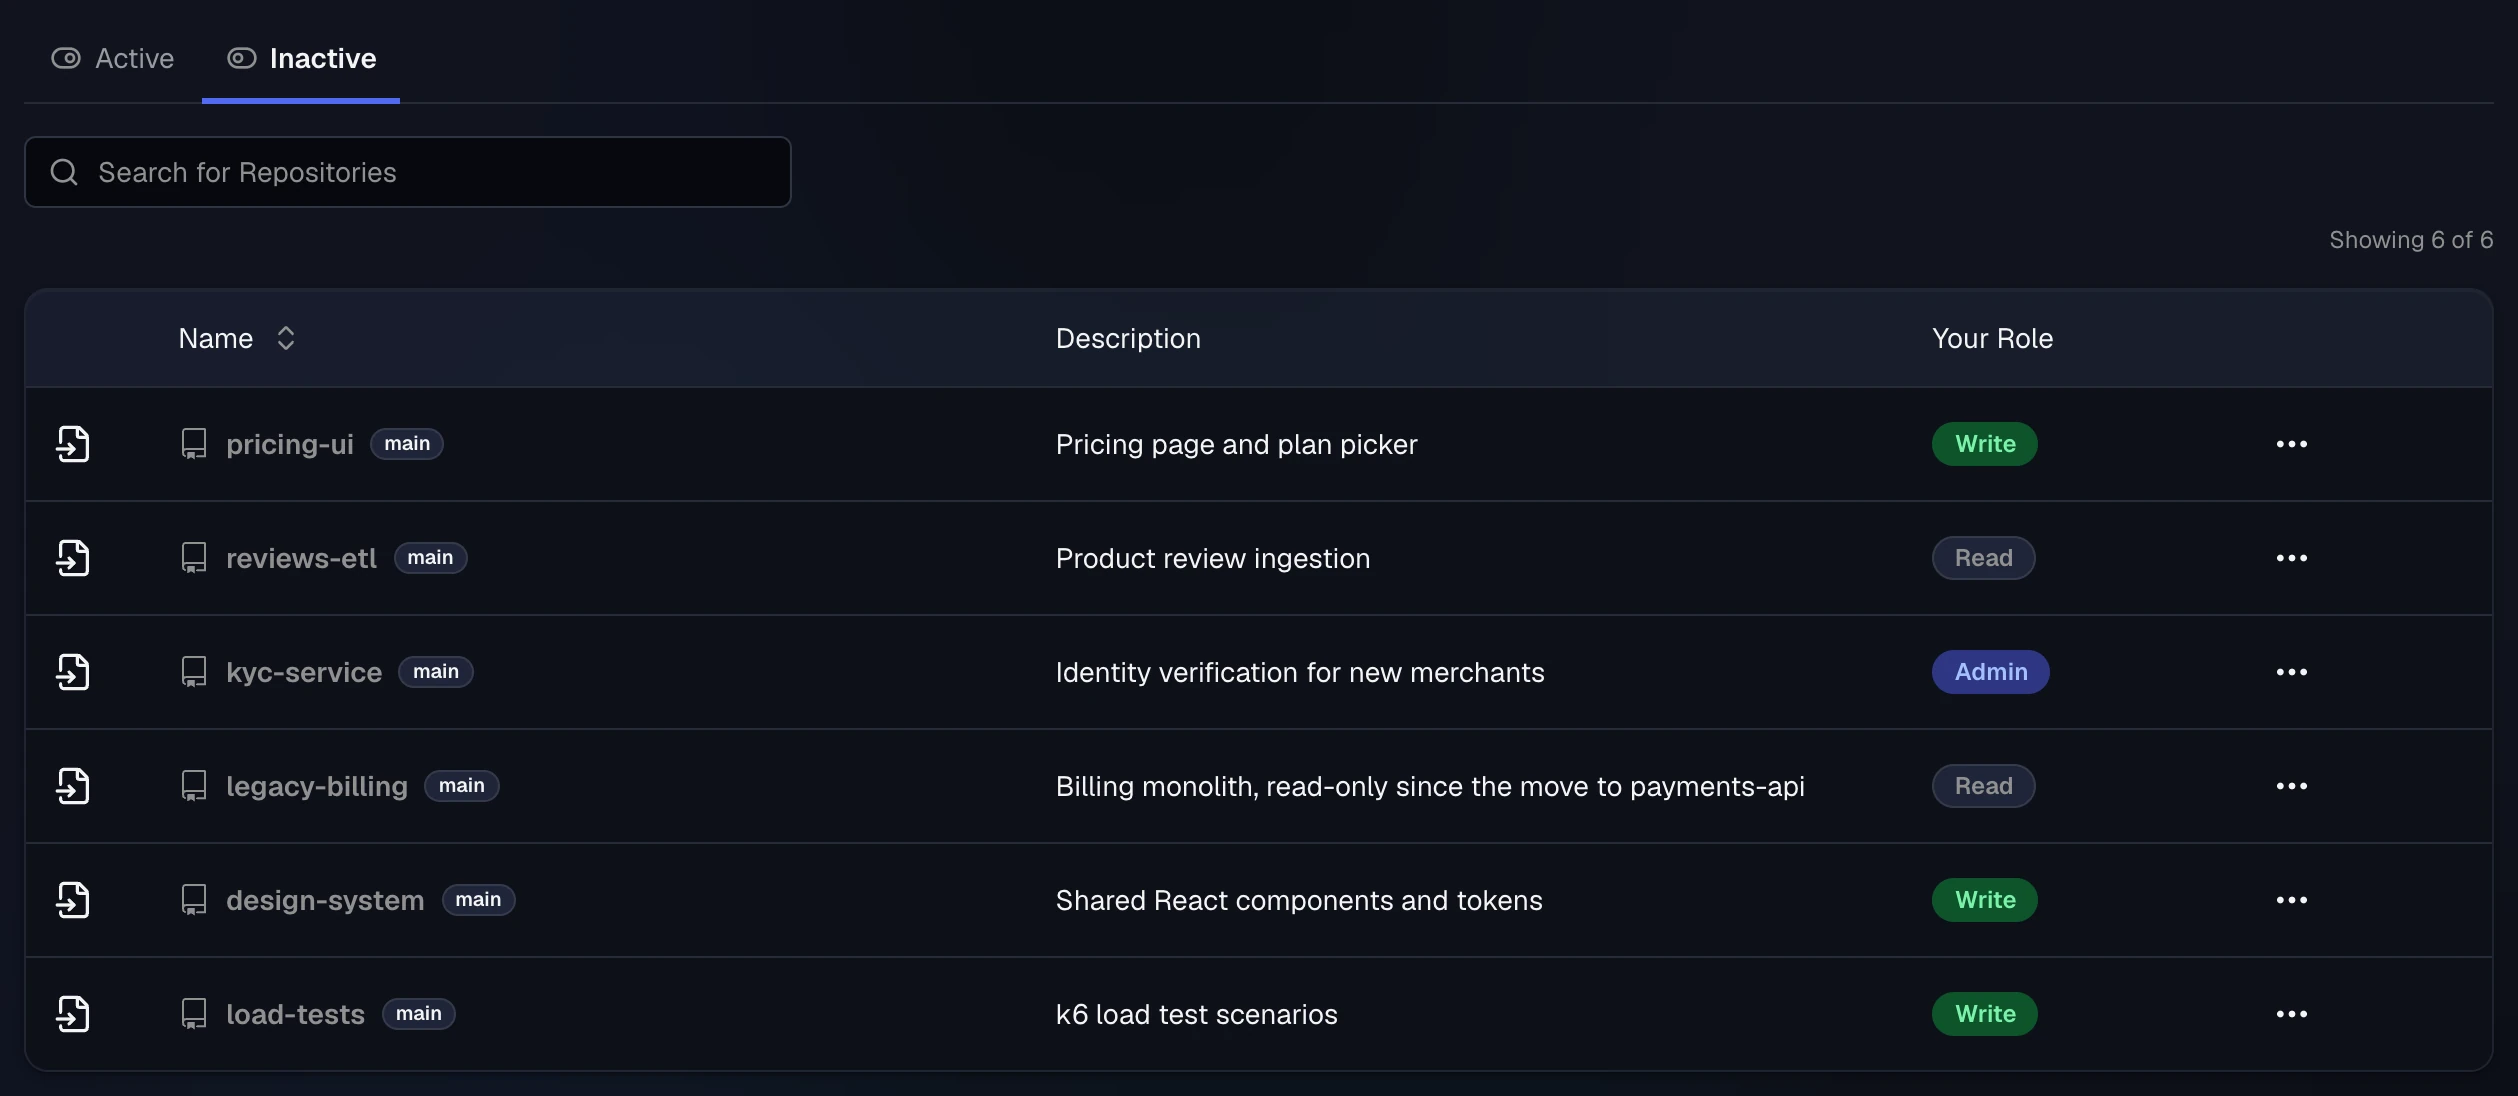2518x1096 pixels.
Task: Click 'Shared React components and tokens' text
Action: 1299,900
